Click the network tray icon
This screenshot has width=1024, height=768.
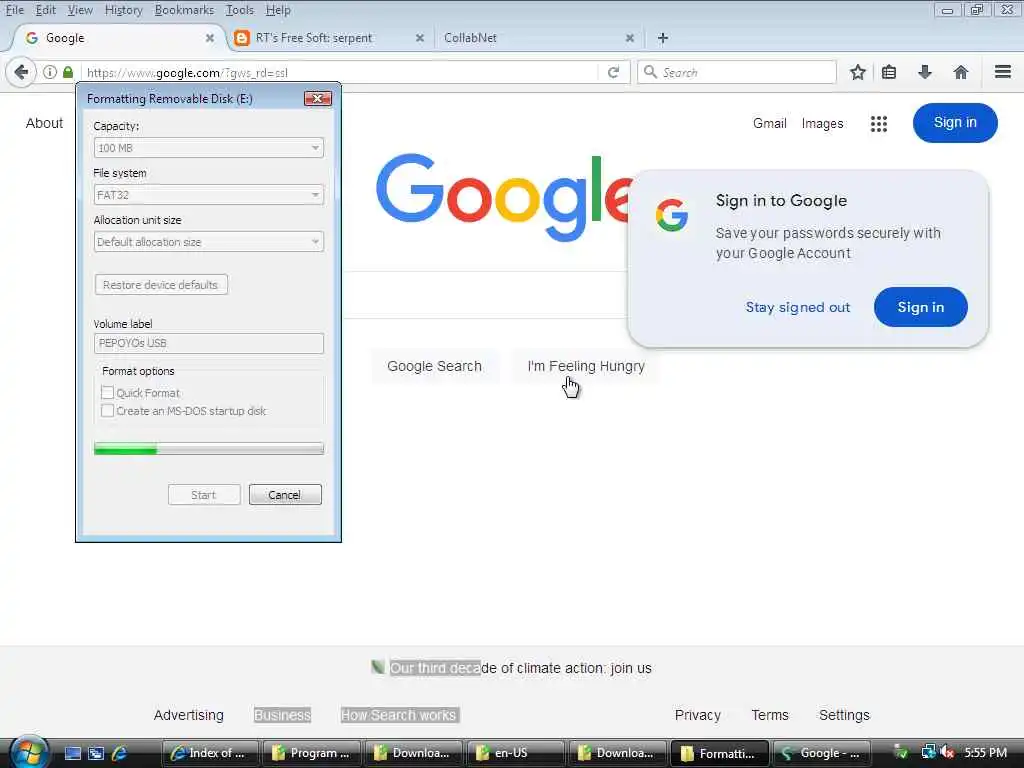click(928, 752)
